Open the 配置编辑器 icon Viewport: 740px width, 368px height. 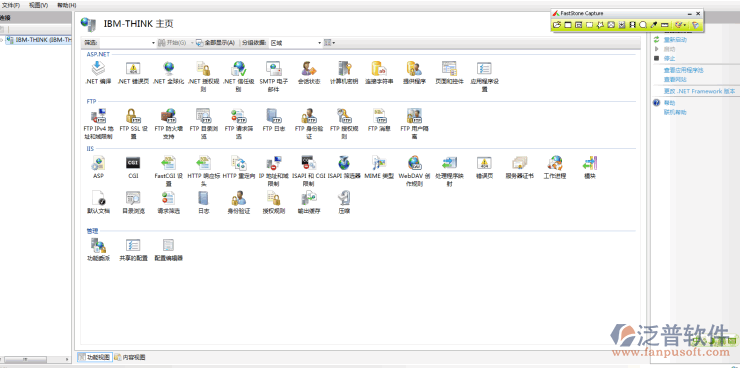point(168,249)
